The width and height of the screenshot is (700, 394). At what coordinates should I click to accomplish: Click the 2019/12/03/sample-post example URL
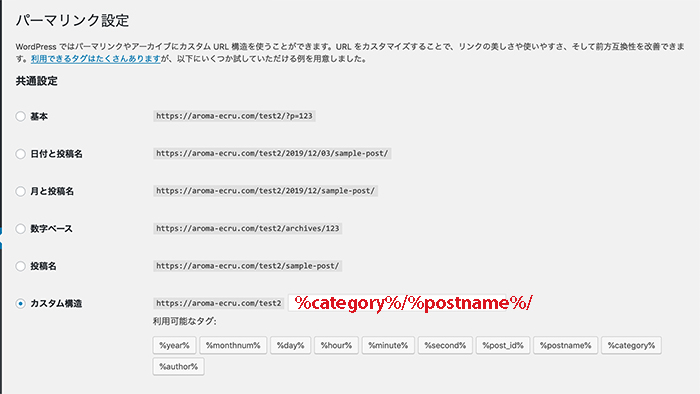[272, 153]
